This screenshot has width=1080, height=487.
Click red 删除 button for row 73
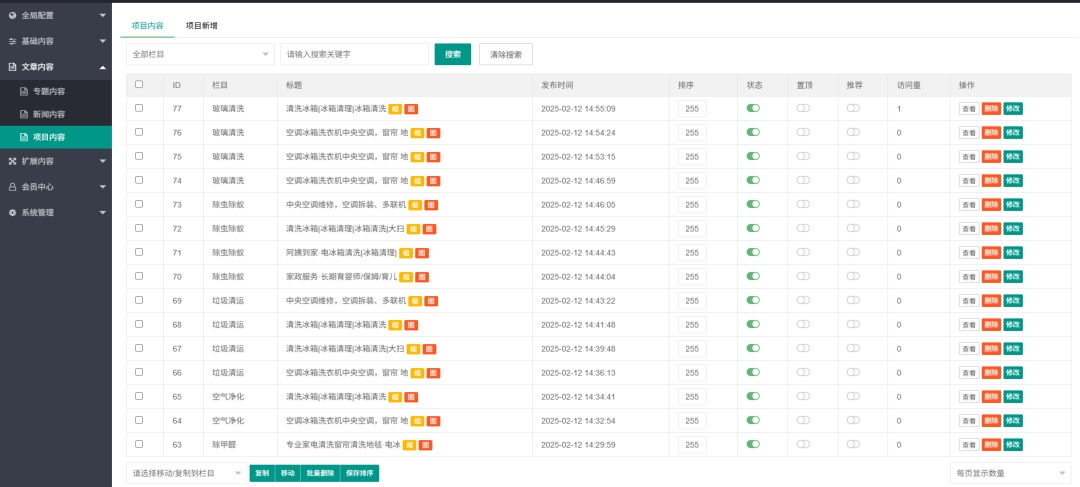tap(991, 205)
